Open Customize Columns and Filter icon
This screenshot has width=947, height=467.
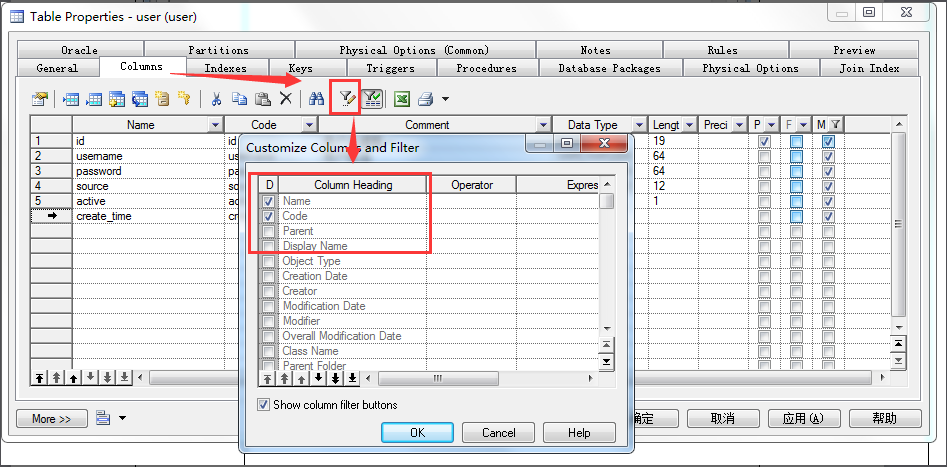[x=346, y=98]
